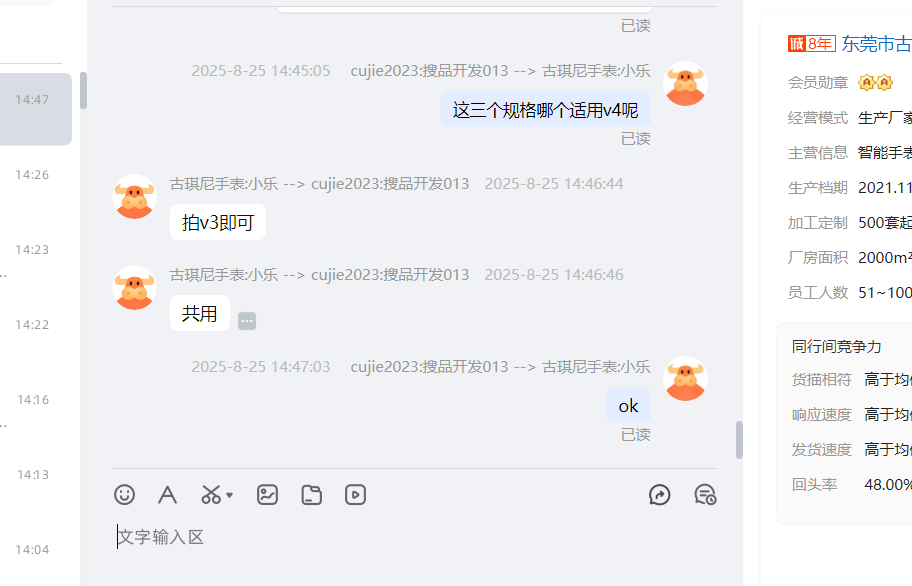Viewport: 912px width, 586px height.
Task: Open the 会员勋章 medal badges
Action: pos(875,83)
